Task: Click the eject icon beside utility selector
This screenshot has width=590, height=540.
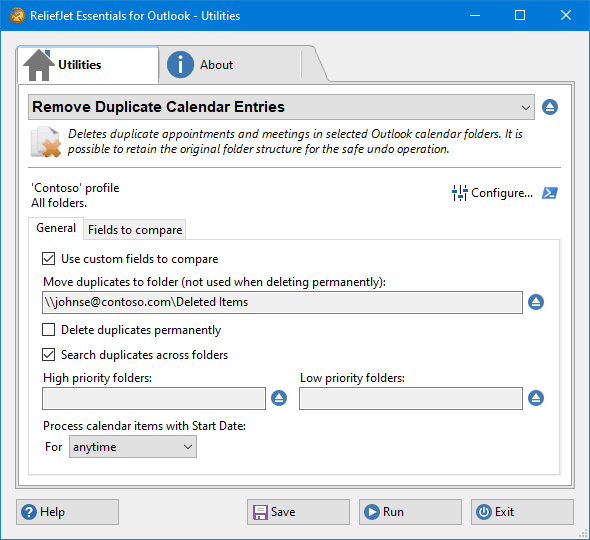Action: (550, 107)
